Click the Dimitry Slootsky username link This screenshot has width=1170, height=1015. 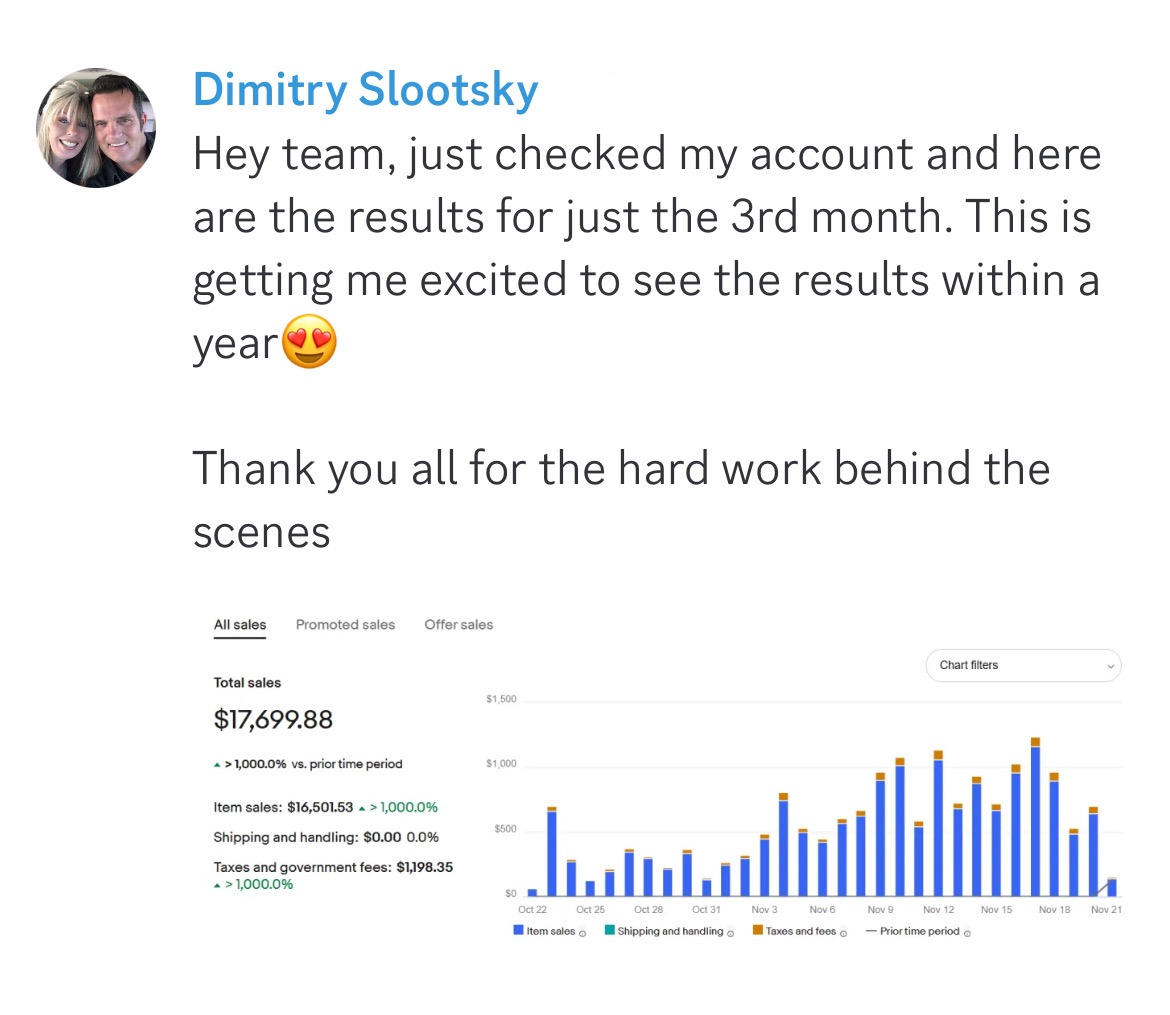pos(365,91)
